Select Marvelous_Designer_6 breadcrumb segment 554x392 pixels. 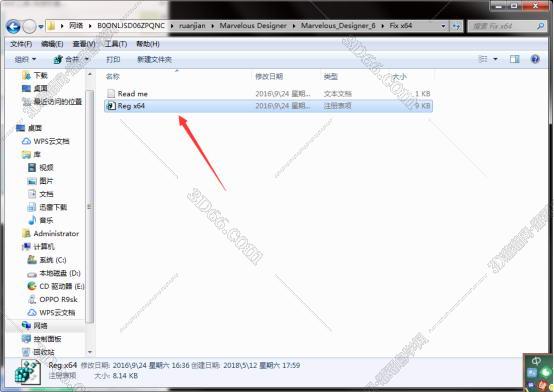point(338,26)
